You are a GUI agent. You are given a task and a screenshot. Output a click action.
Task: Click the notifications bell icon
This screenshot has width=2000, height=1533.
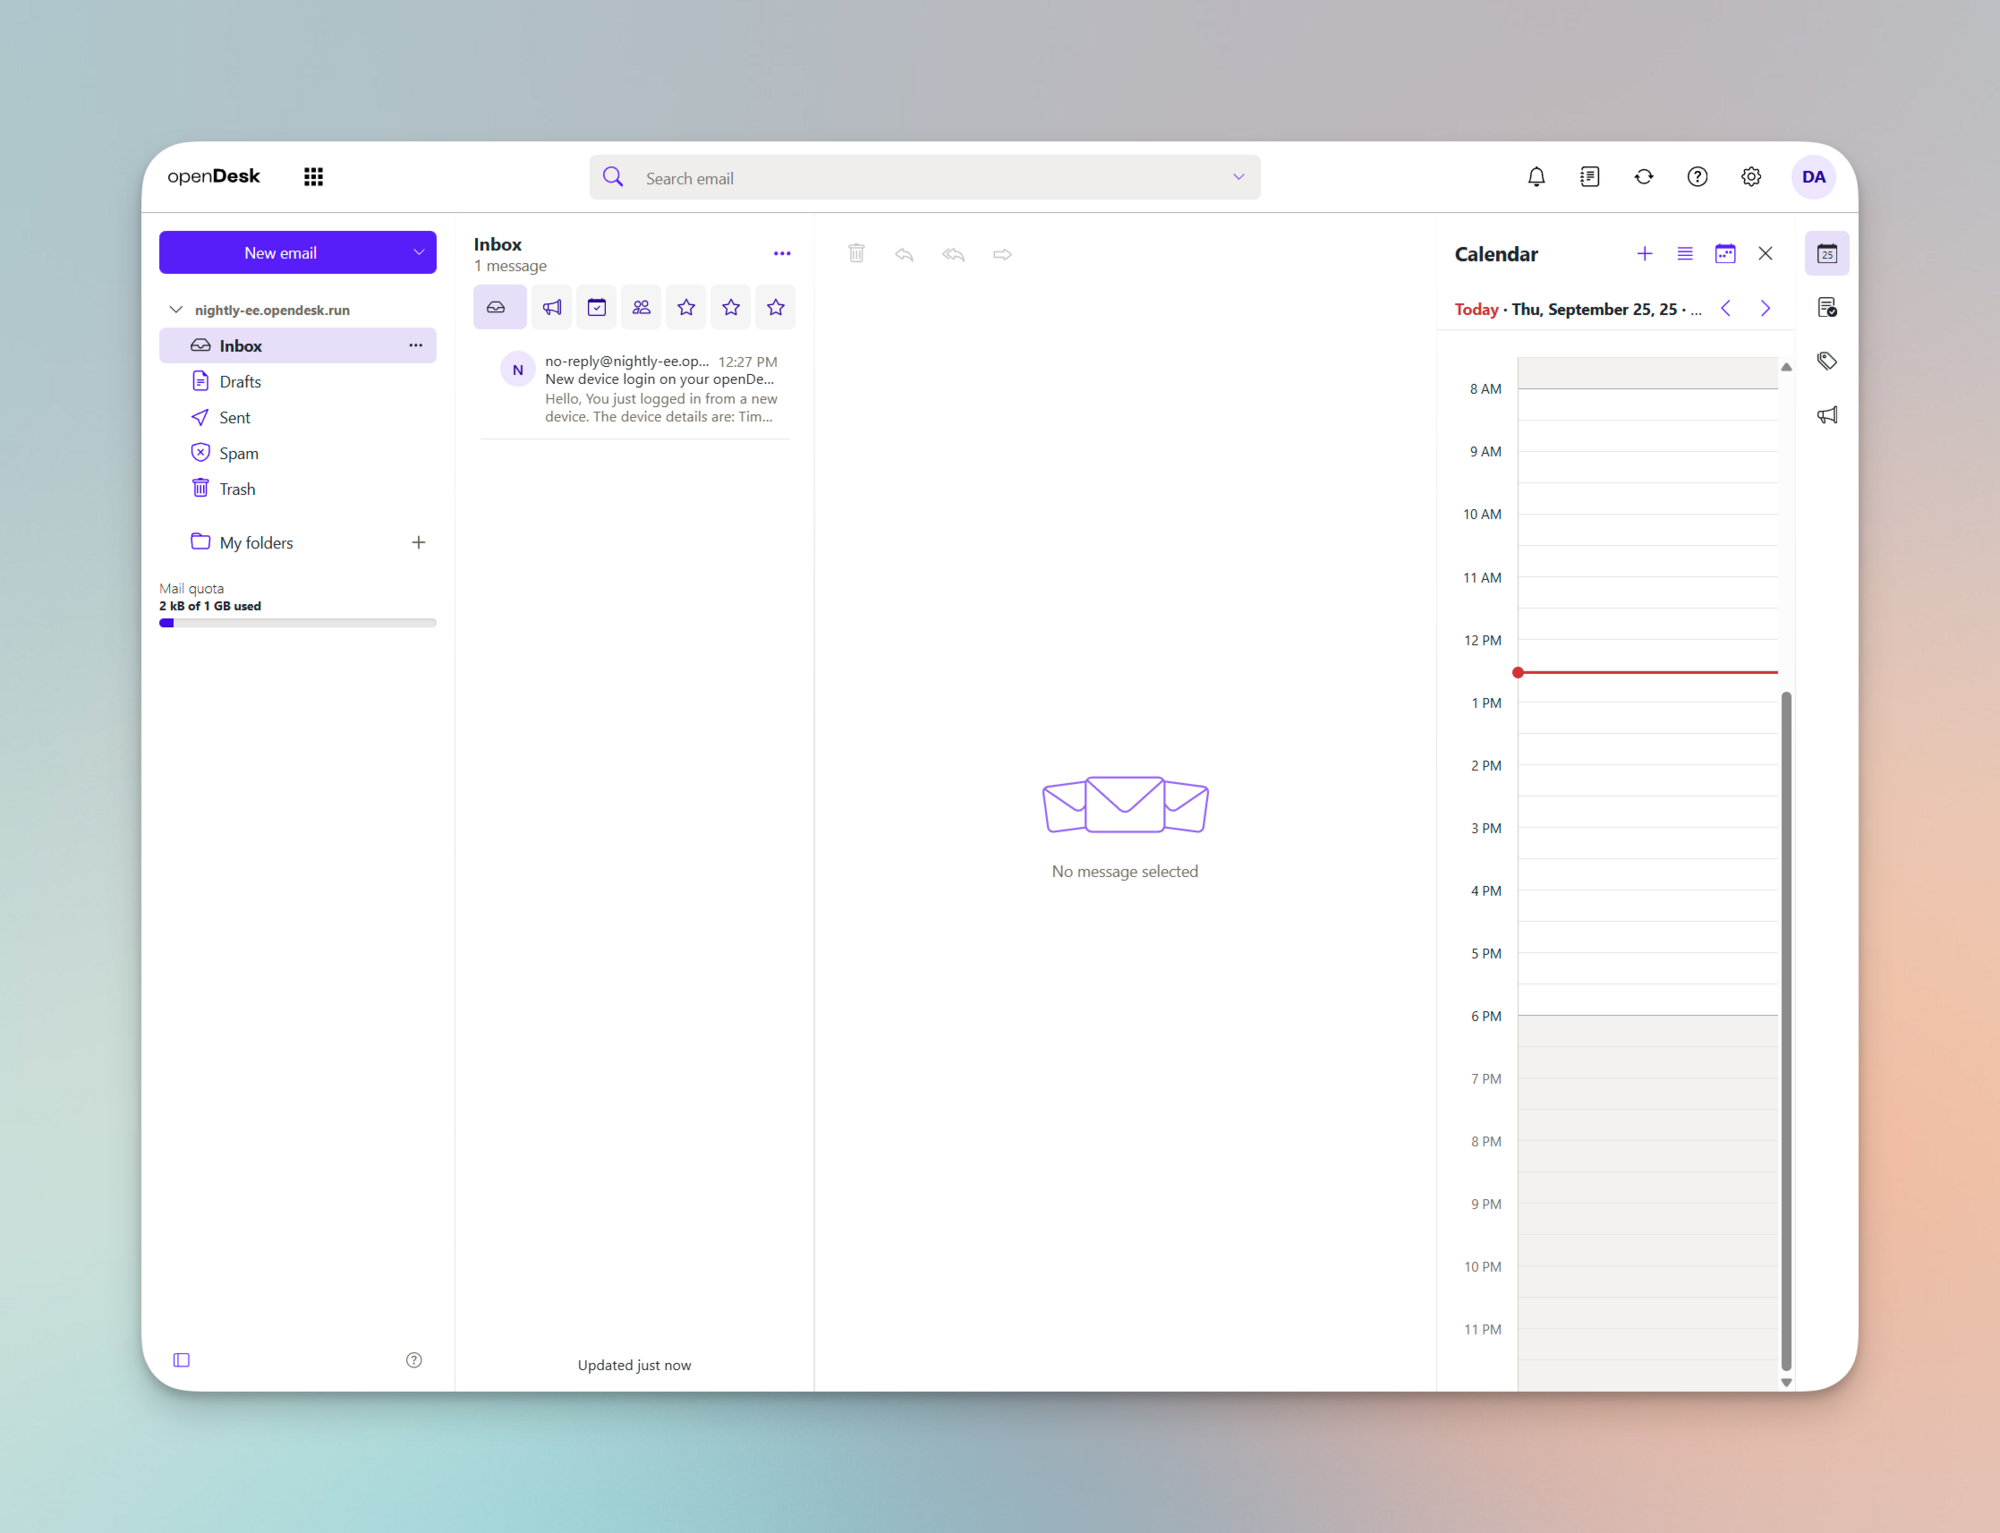click(1537, 176)
